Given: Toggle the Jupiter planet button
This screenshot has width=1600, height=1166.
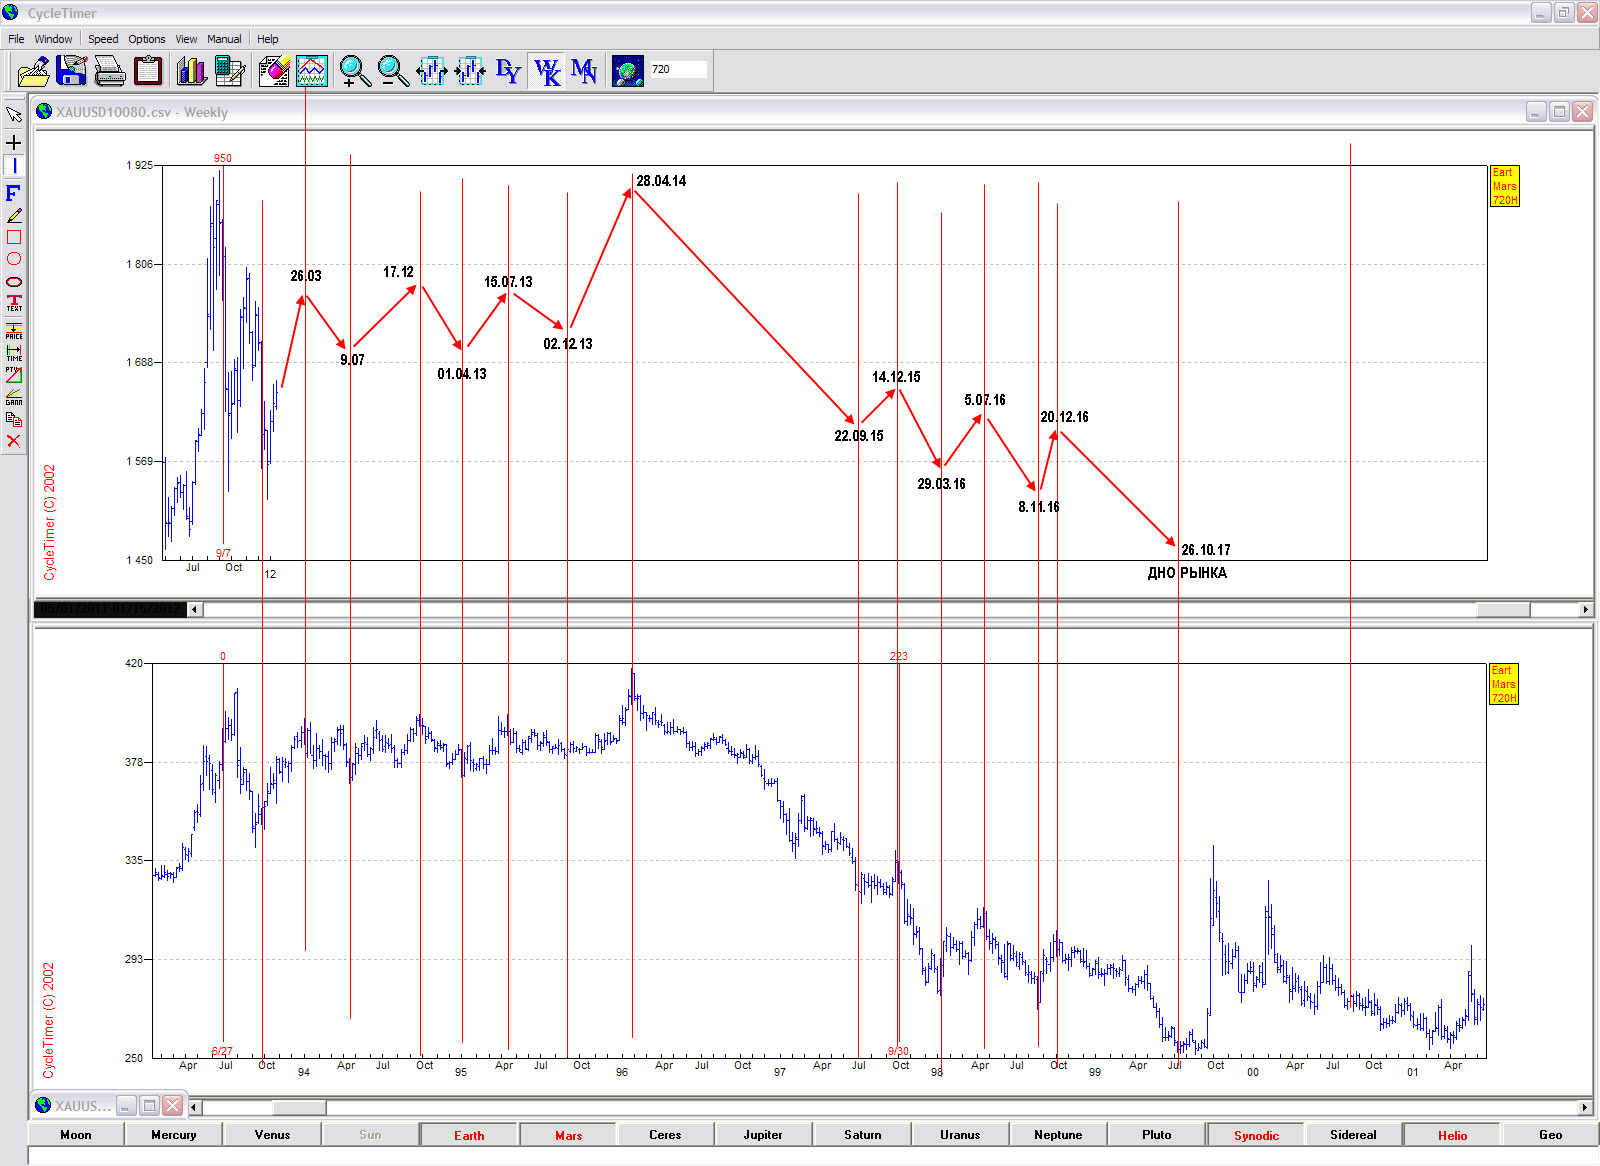Looking at the screenshot, I should point(763,1135).
